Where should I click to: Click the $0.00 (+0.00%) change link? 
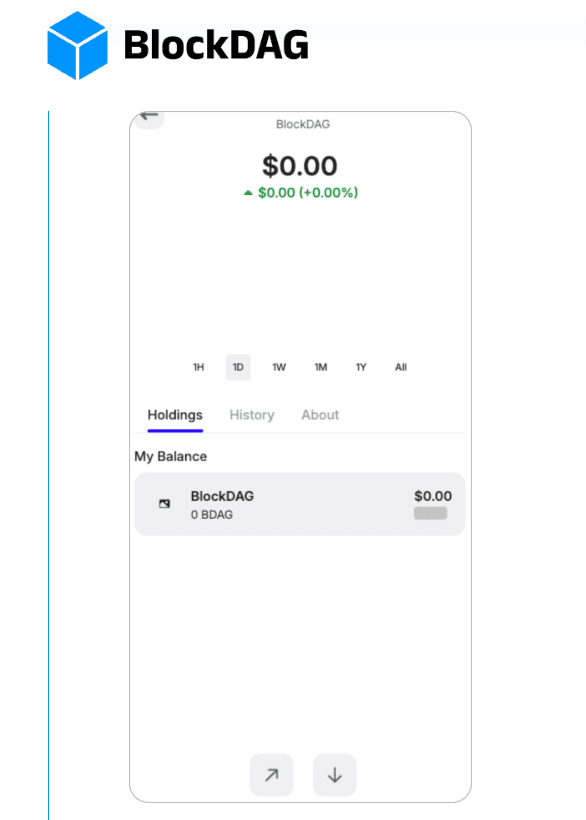(303, 192)
